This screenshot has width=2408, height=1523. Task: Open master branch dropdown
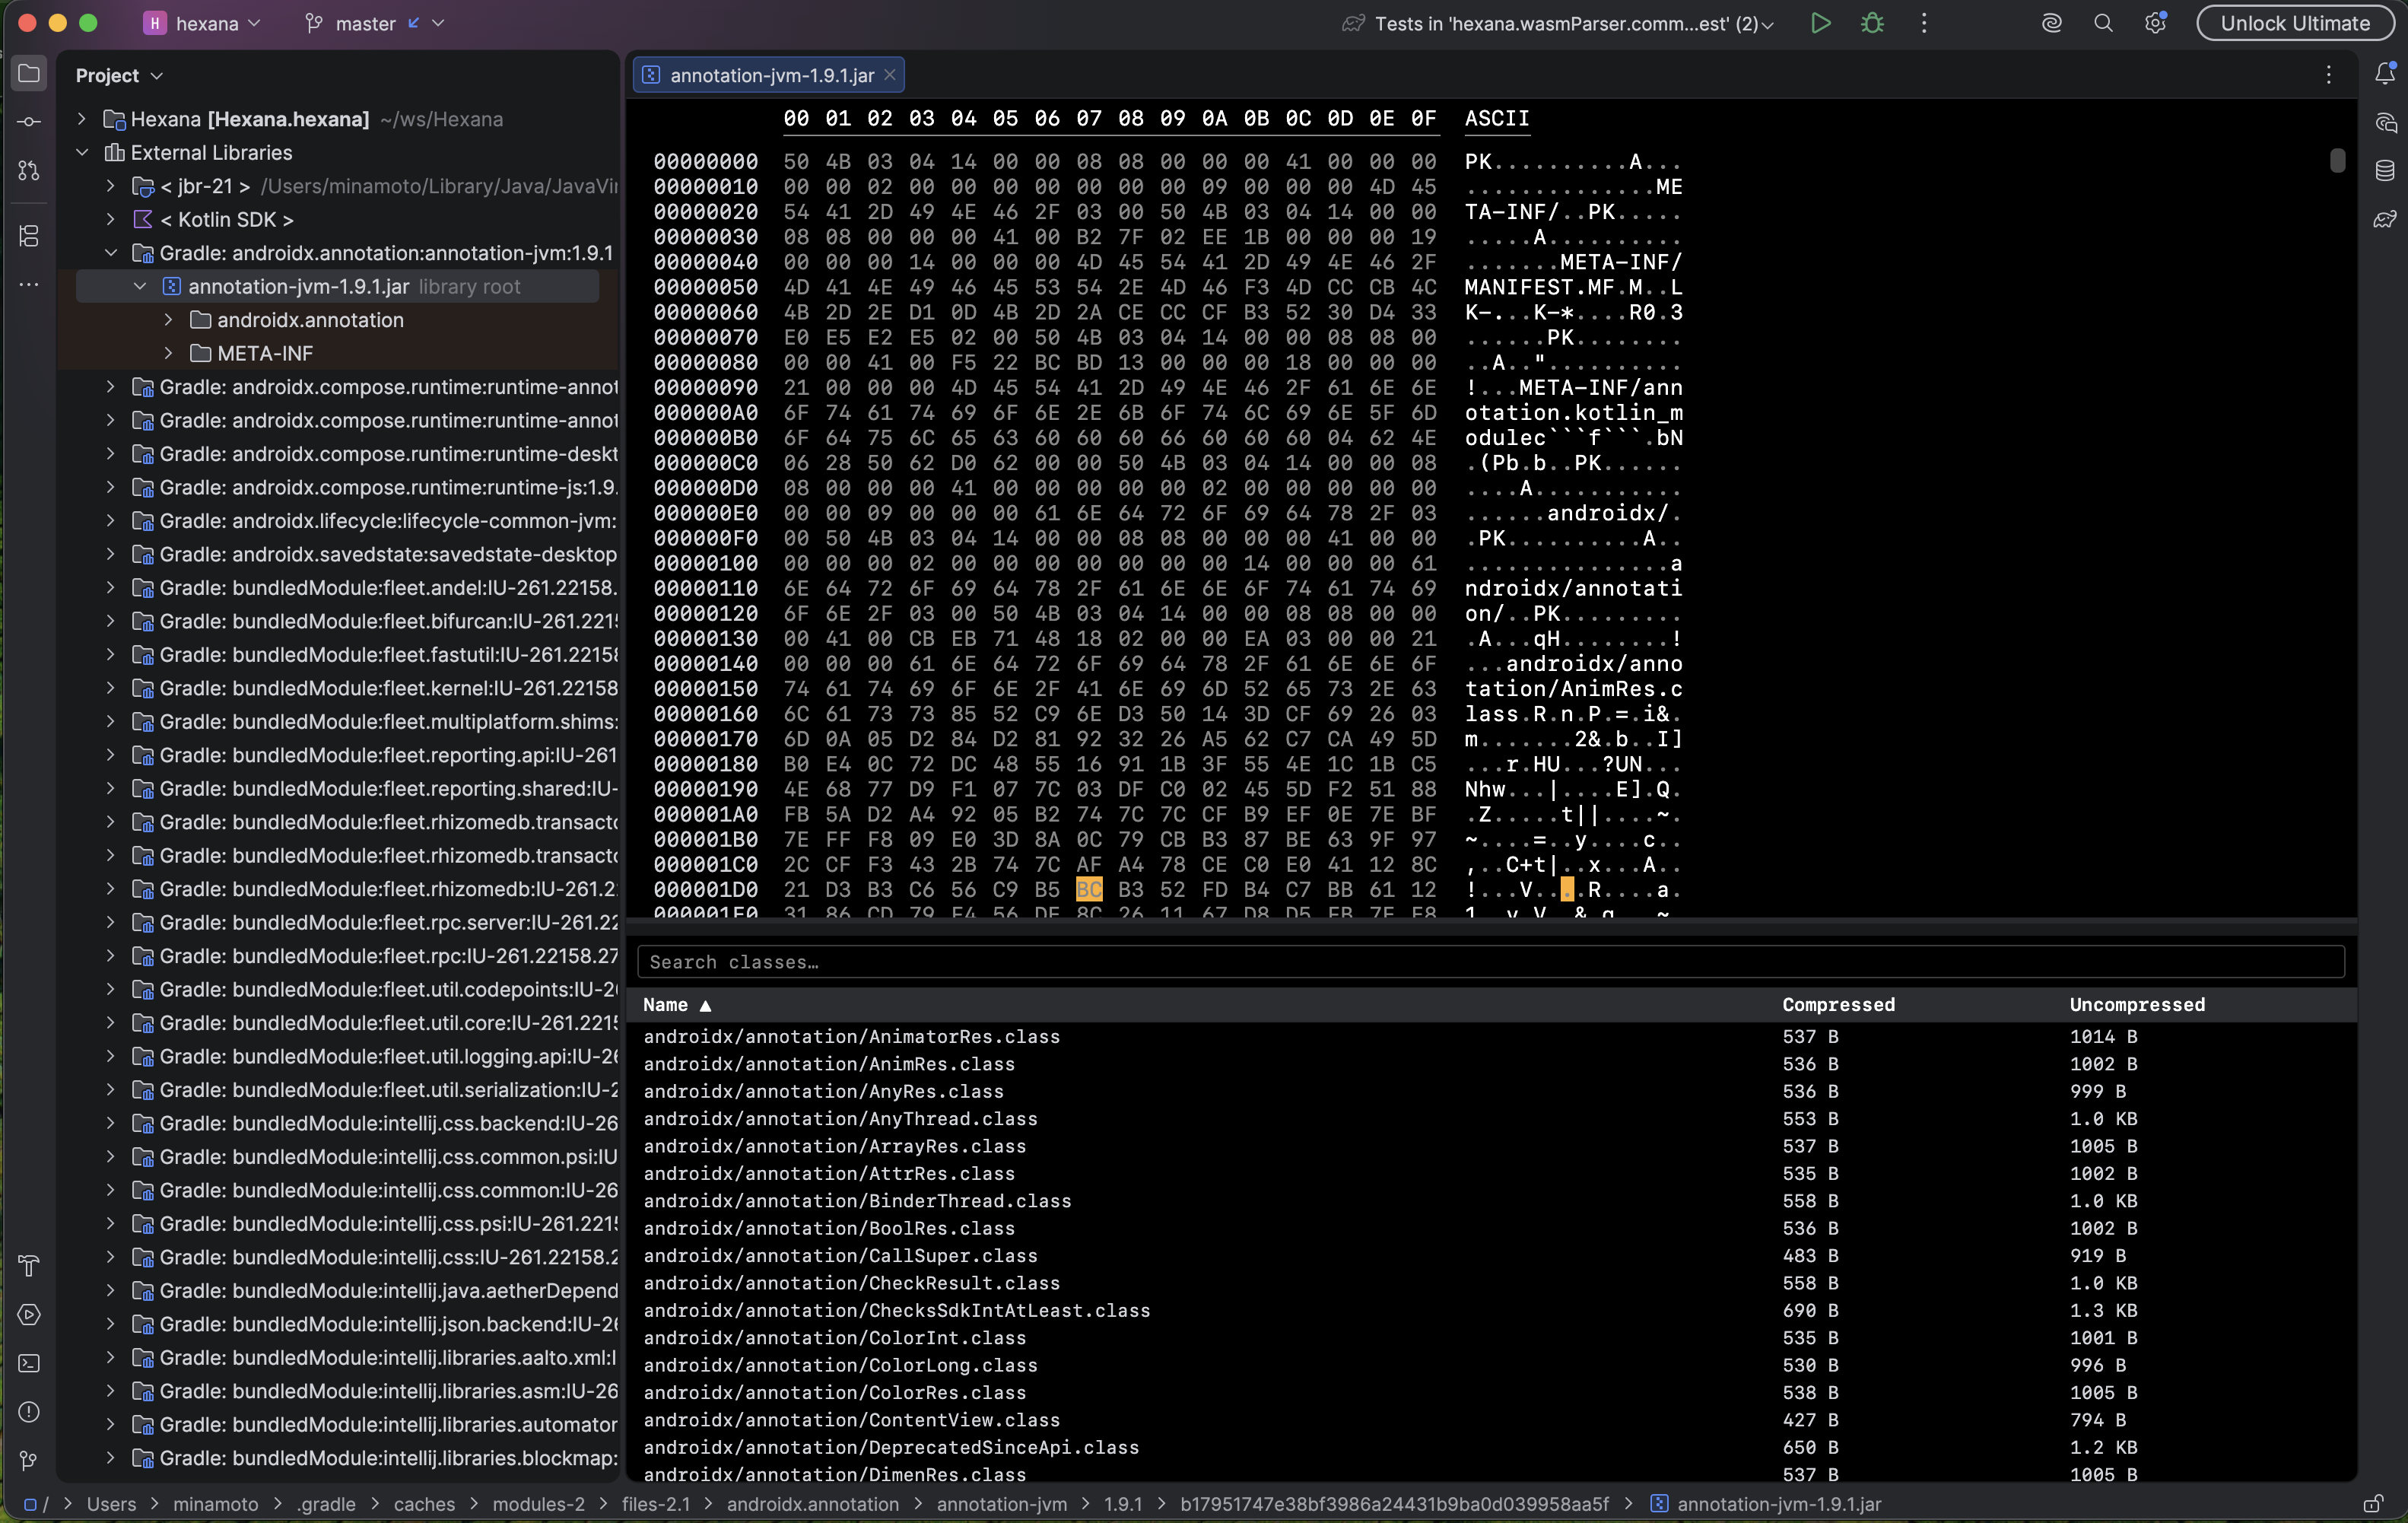(x=374, y=23)
